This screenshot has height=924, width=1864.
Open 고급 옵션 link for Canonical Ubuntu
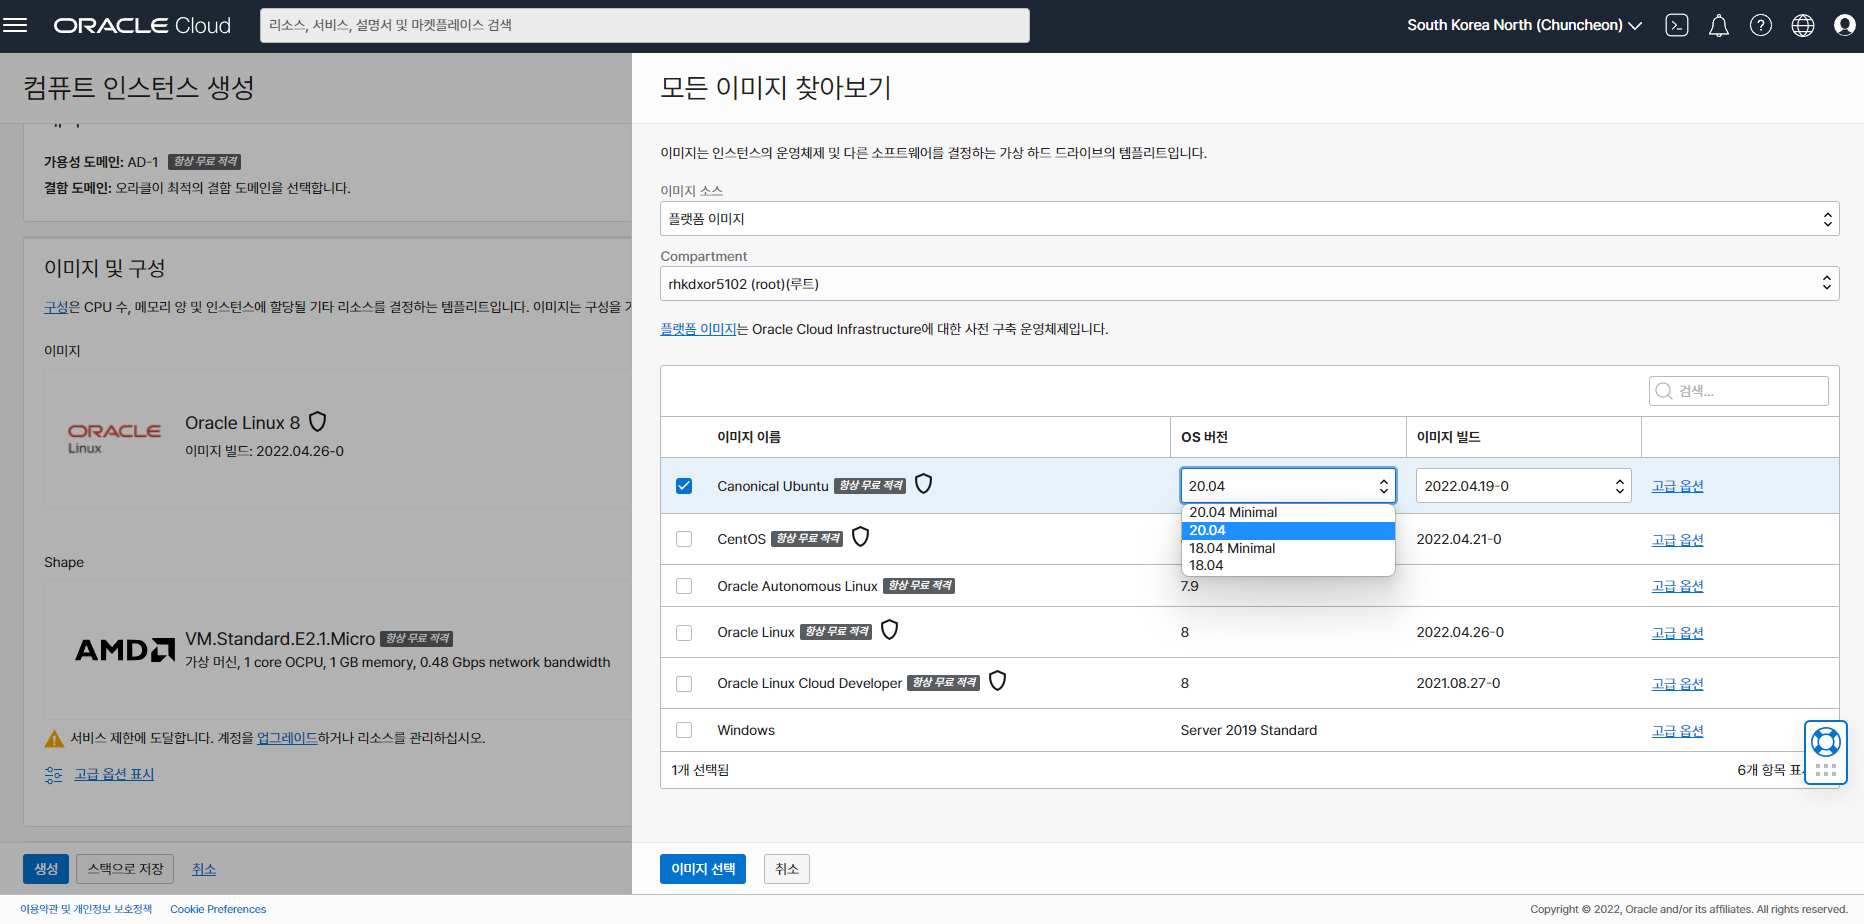(x=1677, y=486)
